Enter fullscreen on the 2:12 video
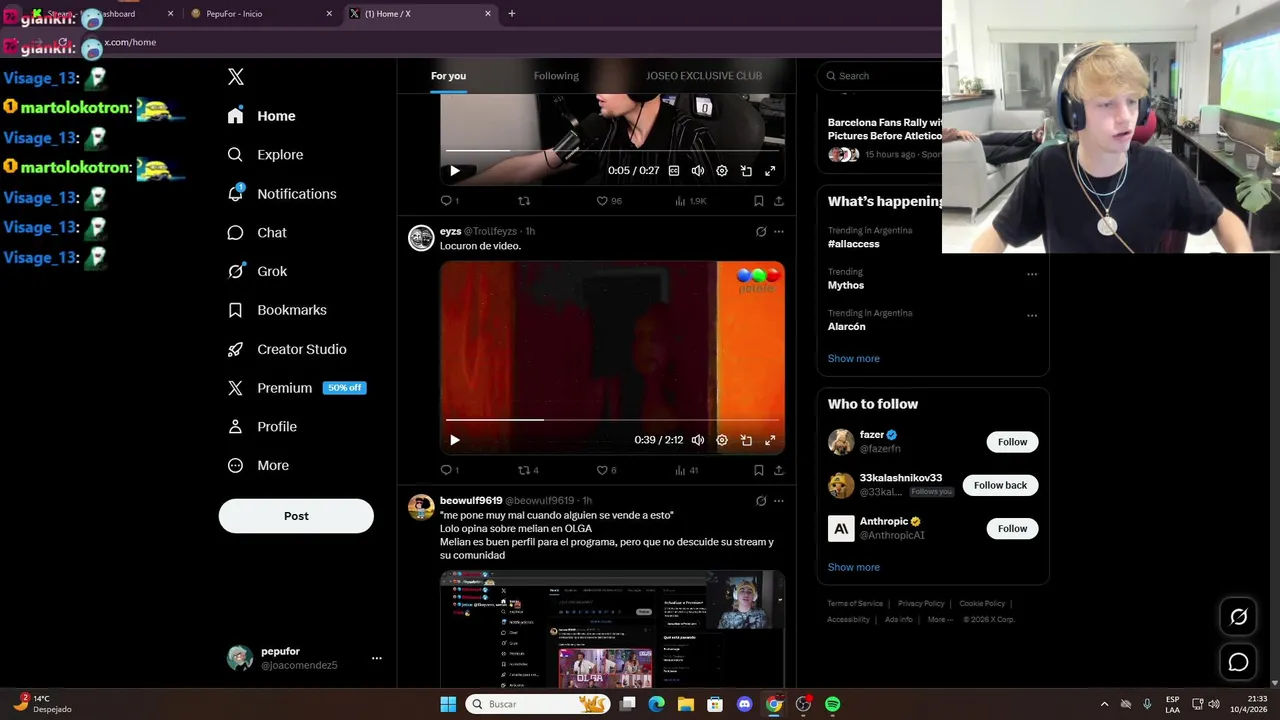The height and width of the screenshot is (720, 1280). [770, 440]
